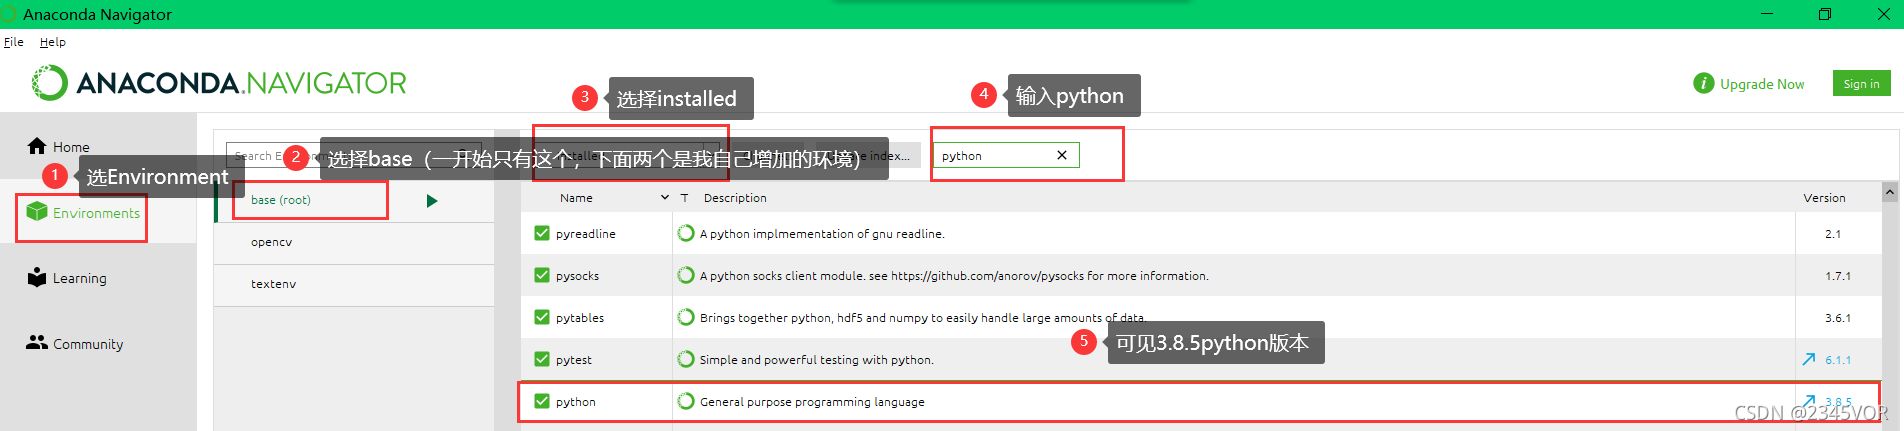The image size is (1904, 431).
Task: Click the play arrow beside base (root)
Action: coord(432,201)
